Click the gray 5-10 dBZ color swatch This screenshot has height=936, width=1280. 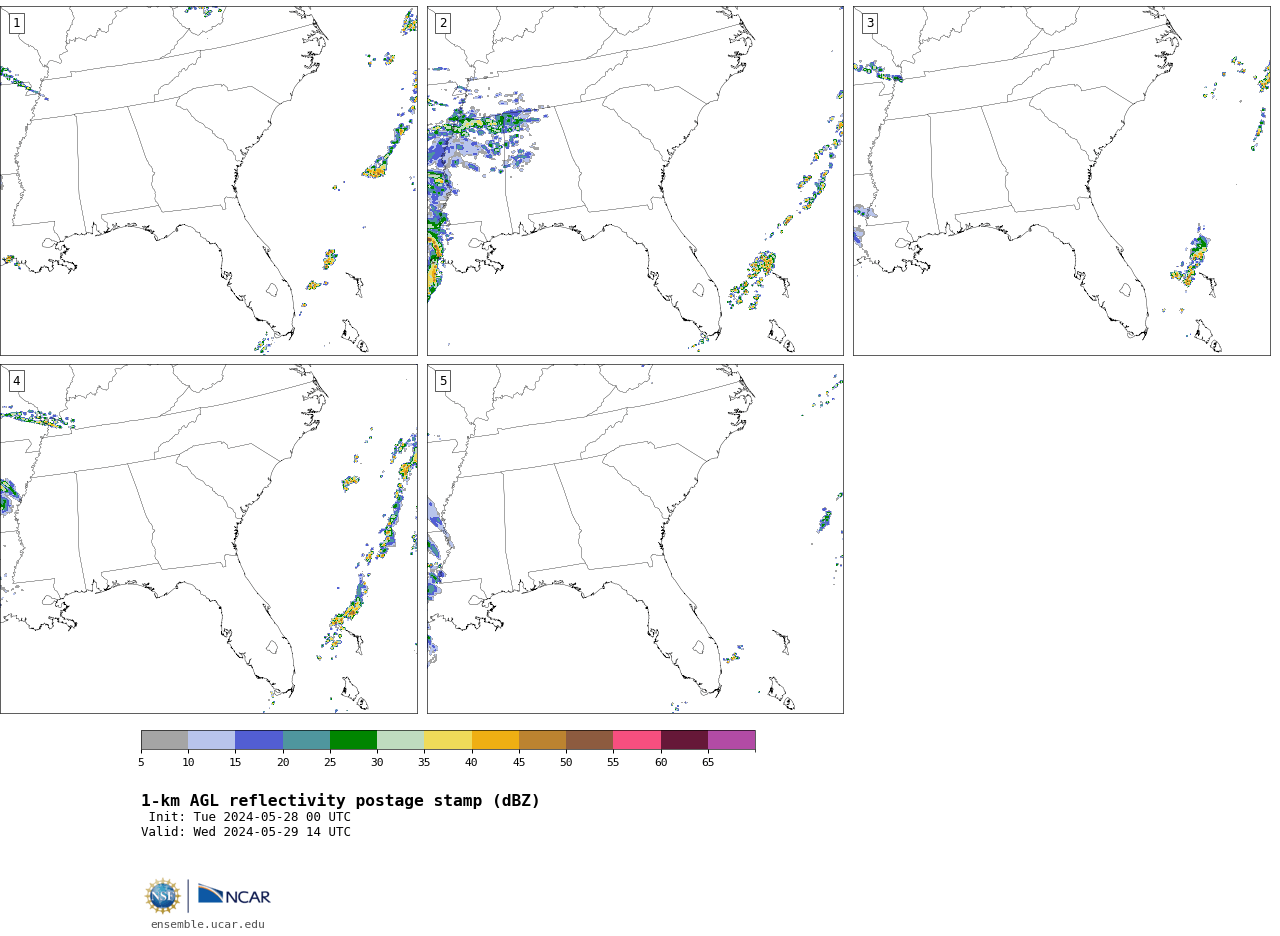click(x=164, y=740)
